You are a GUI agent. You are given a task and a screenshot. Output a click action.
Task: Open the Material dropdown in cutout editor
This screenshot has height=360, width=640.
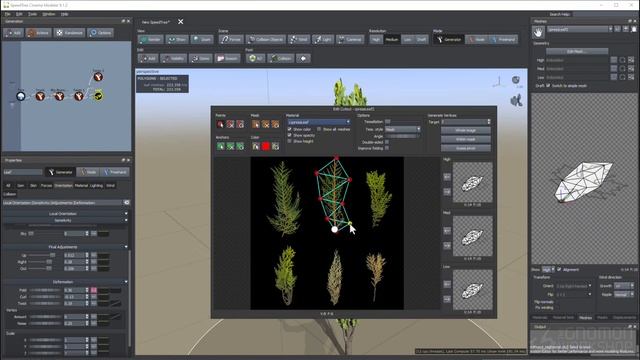(319, 122)
